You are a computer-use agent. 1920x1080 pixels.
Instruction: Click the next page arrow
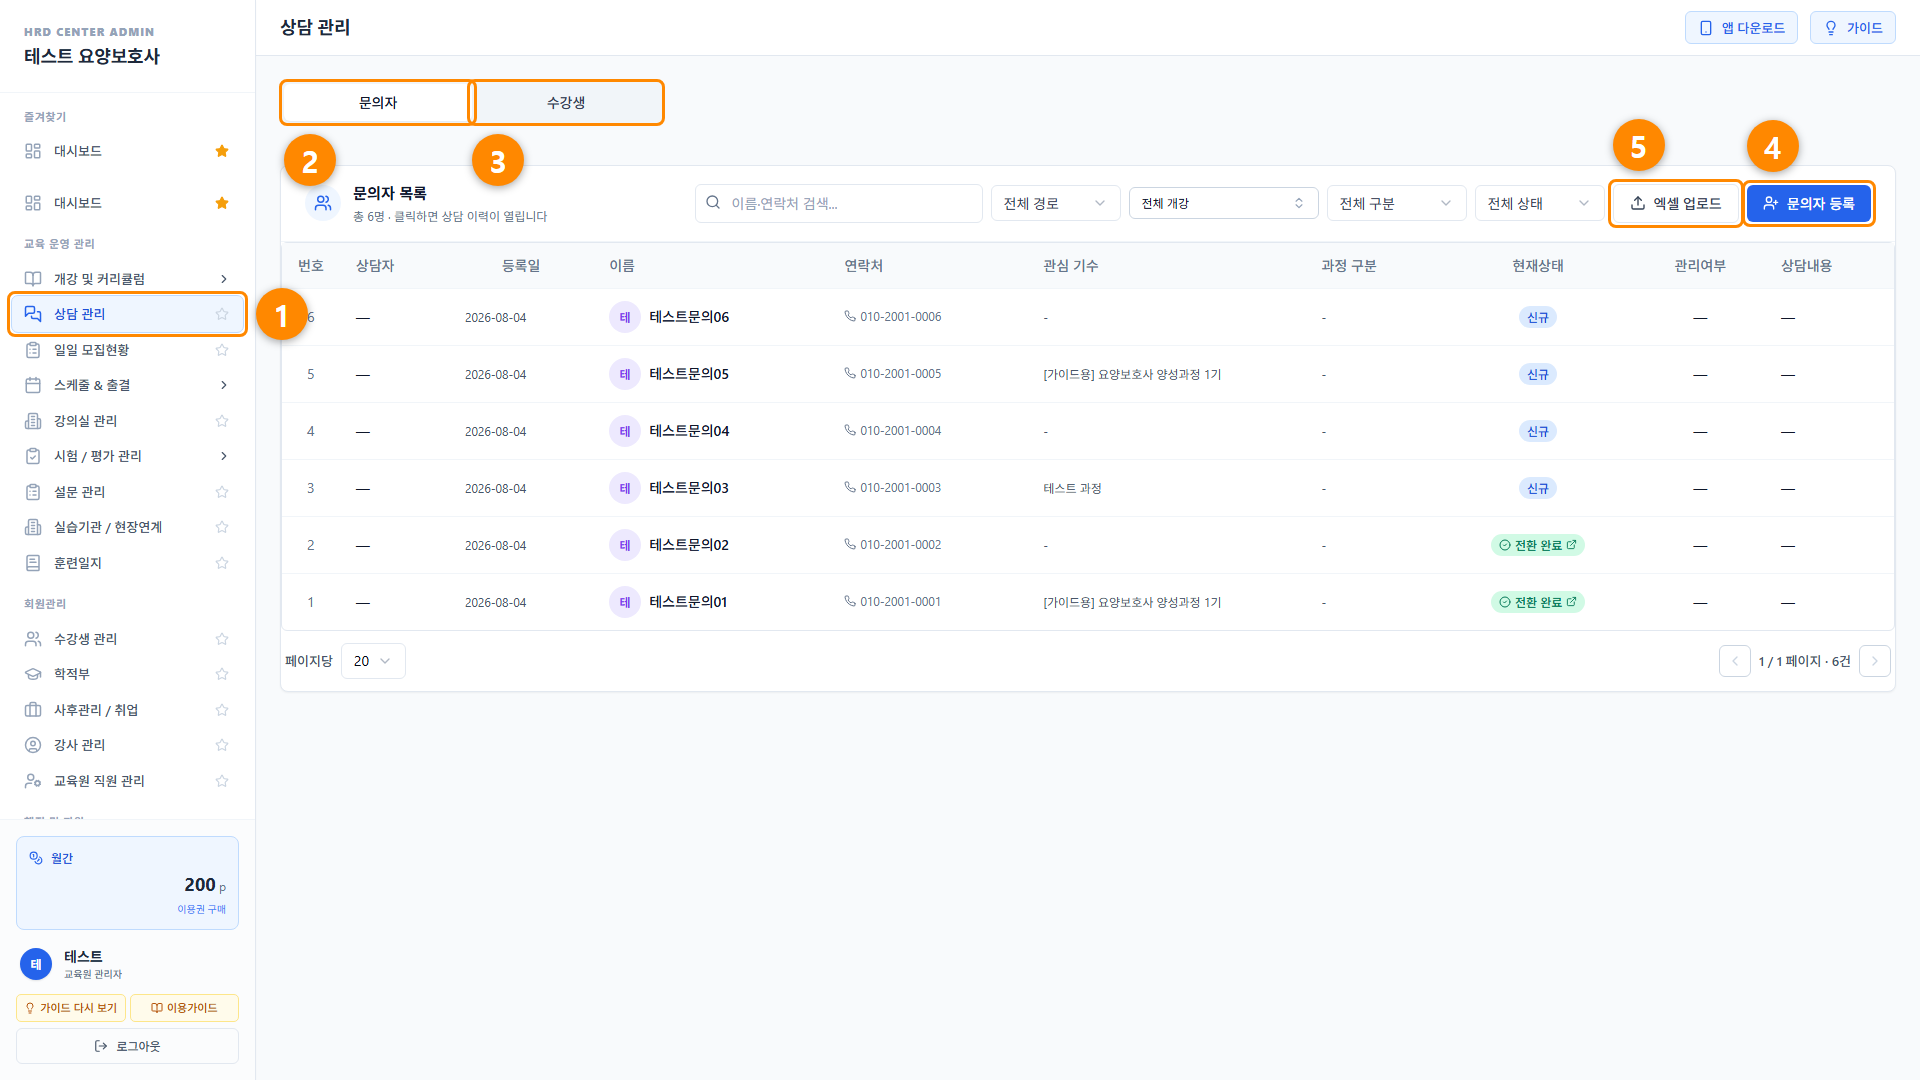(x=1875, y=661)
